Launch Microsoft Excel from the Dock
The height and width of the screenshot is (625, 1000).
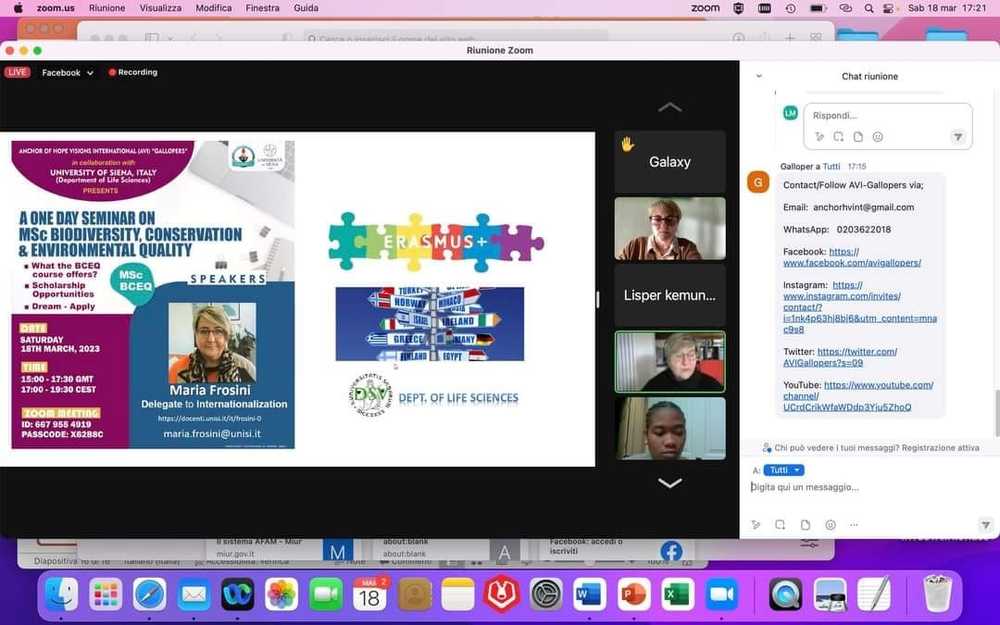pyautogui.click(x=677, y=593)
